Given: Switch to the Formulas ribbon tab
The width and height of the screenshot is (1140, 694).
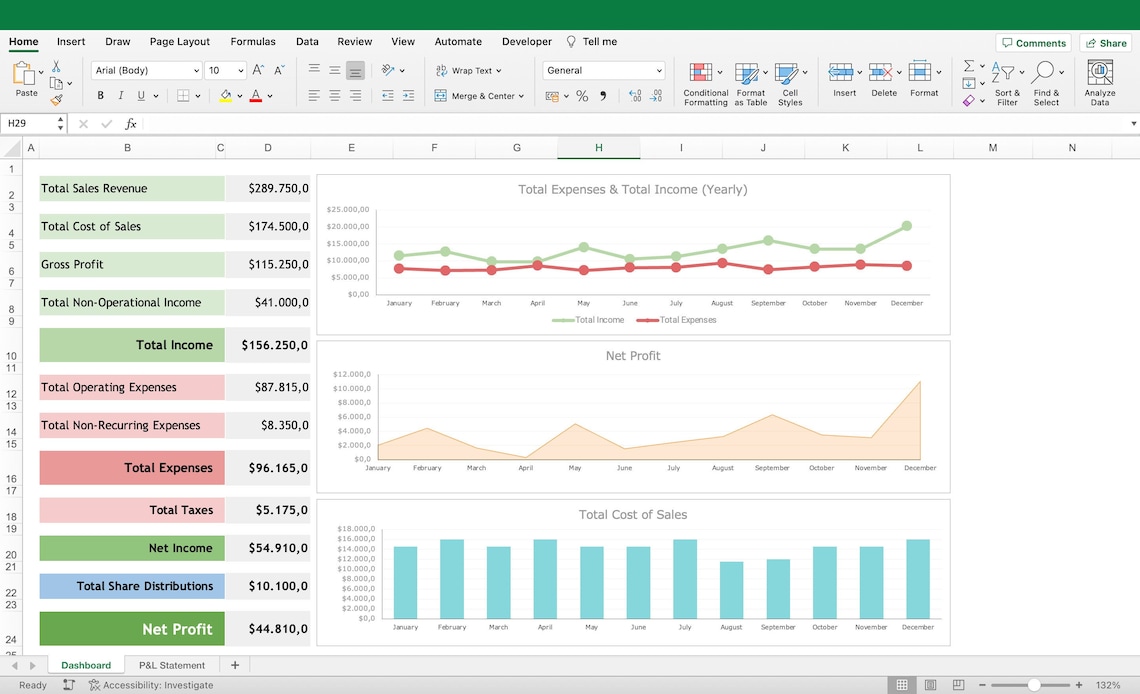Looking at the screenshot, I should 252,41.
